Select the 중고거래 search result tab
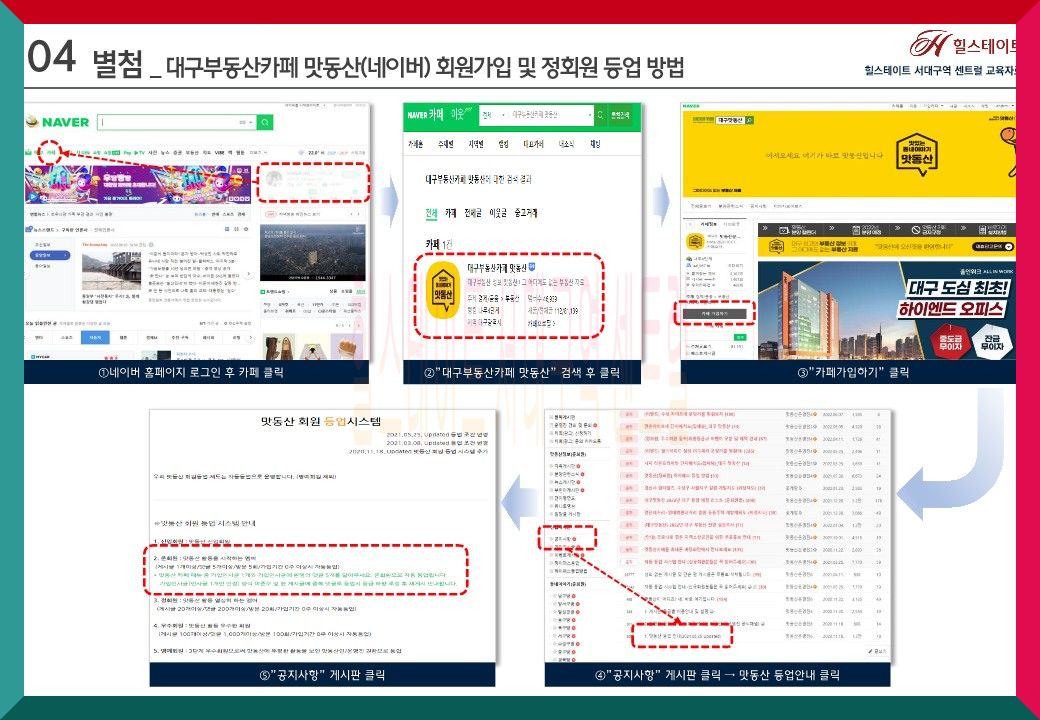The height and width of the screenshot is (720, 1040). [526, 213]
